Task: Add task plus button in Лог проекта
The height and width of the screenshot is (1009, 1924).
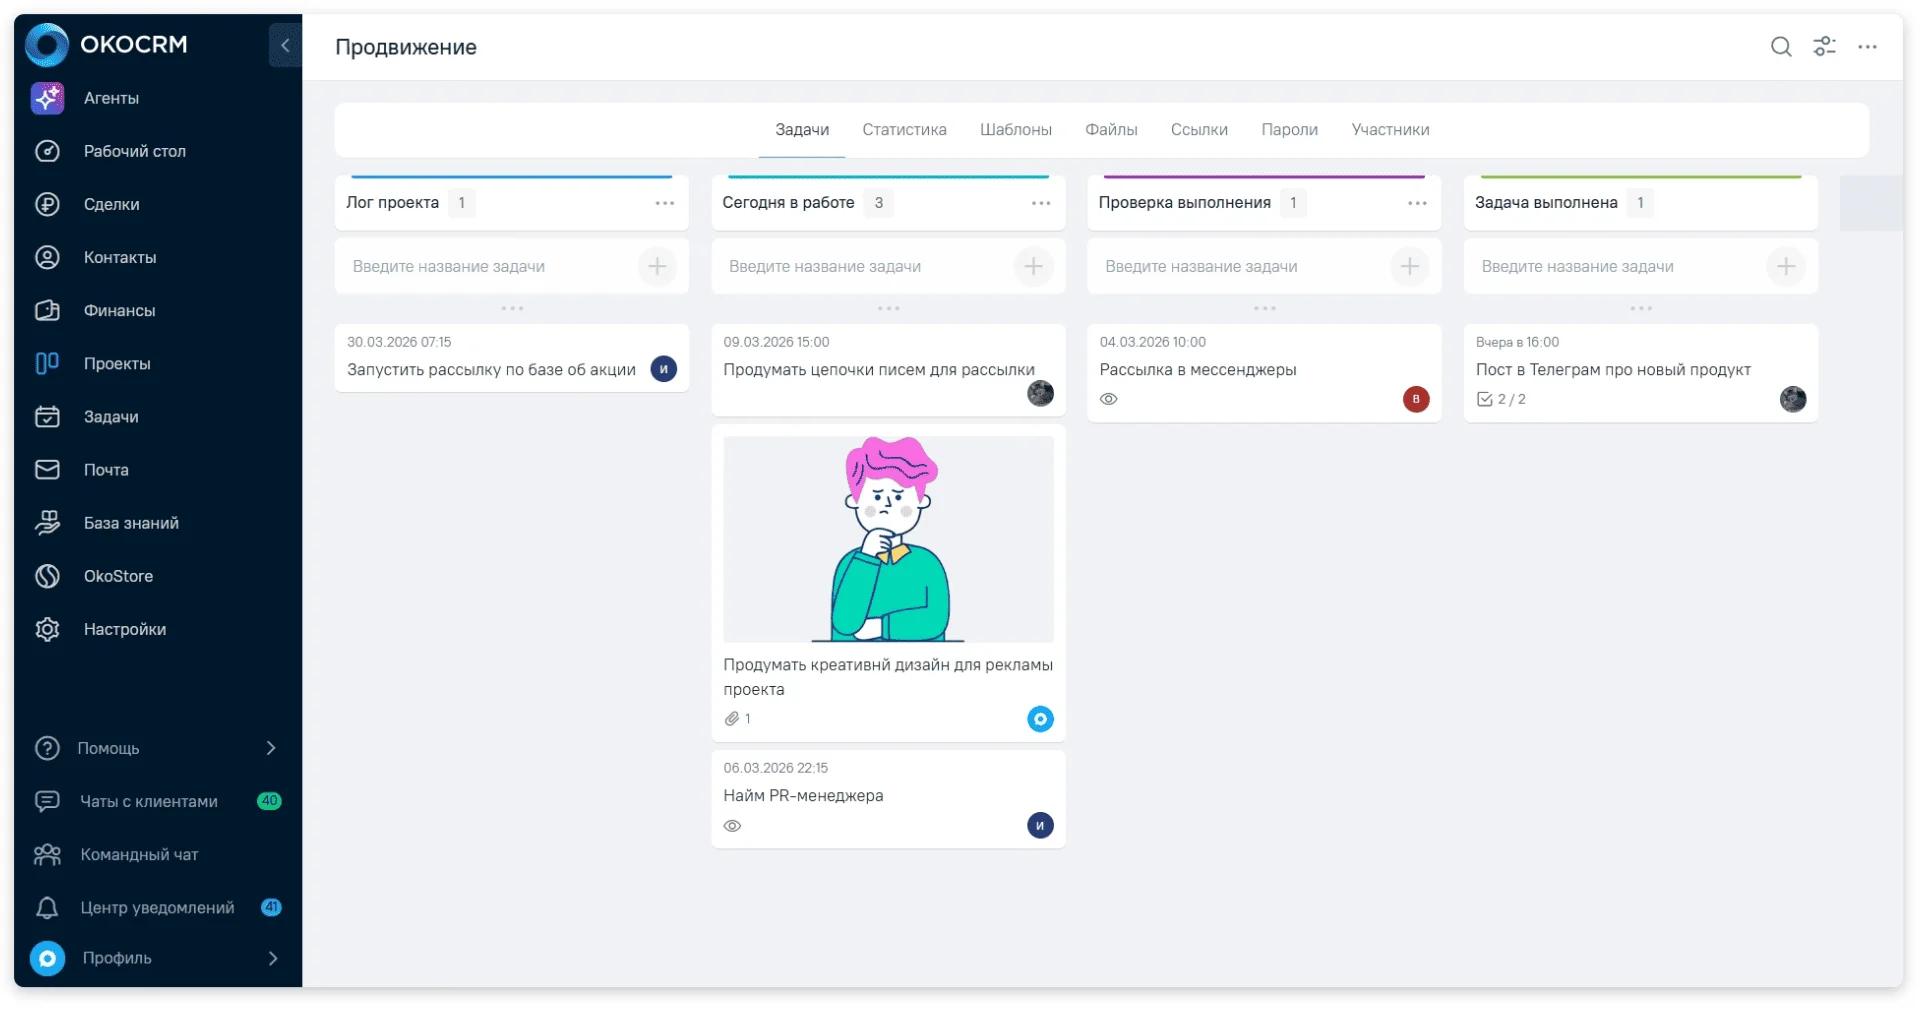Action: coord(657,267)
